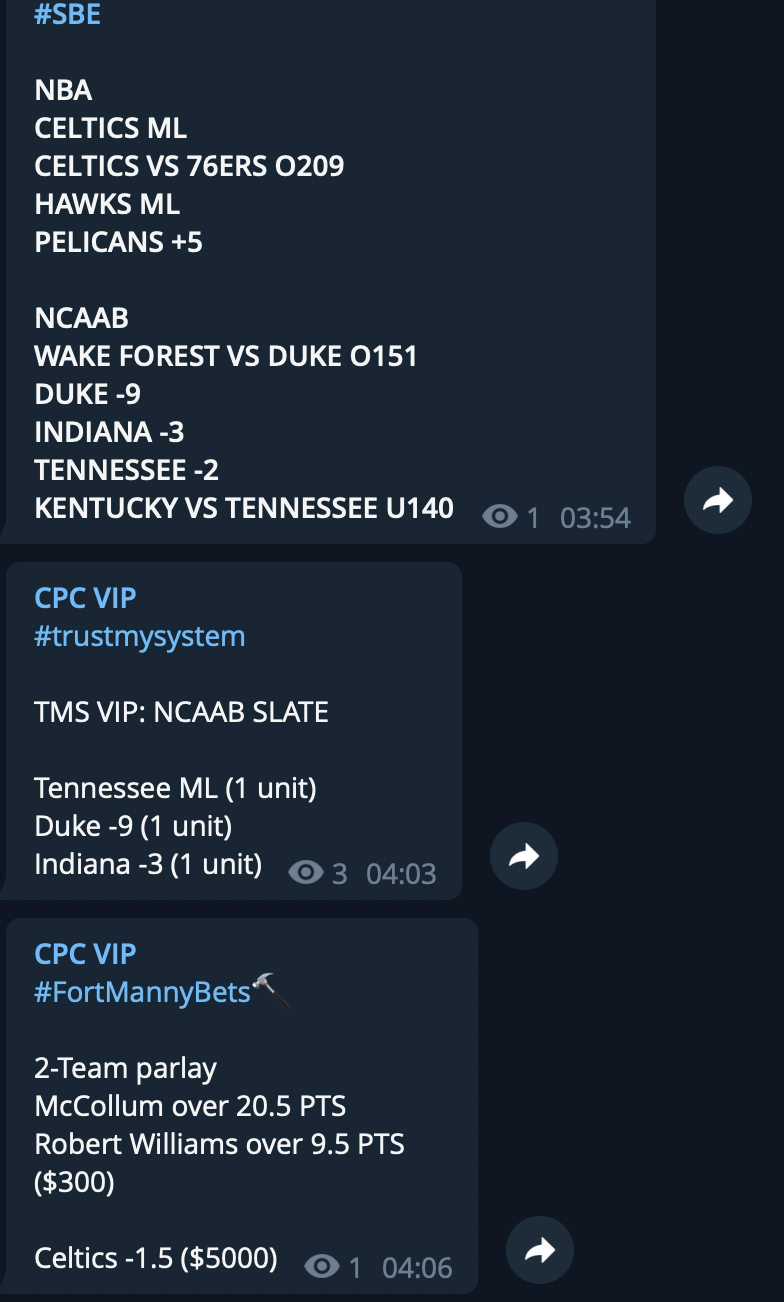Click the views eye icon beside 03:54
Viewport: 784px width, 1302px height.
tap(500, 517)
